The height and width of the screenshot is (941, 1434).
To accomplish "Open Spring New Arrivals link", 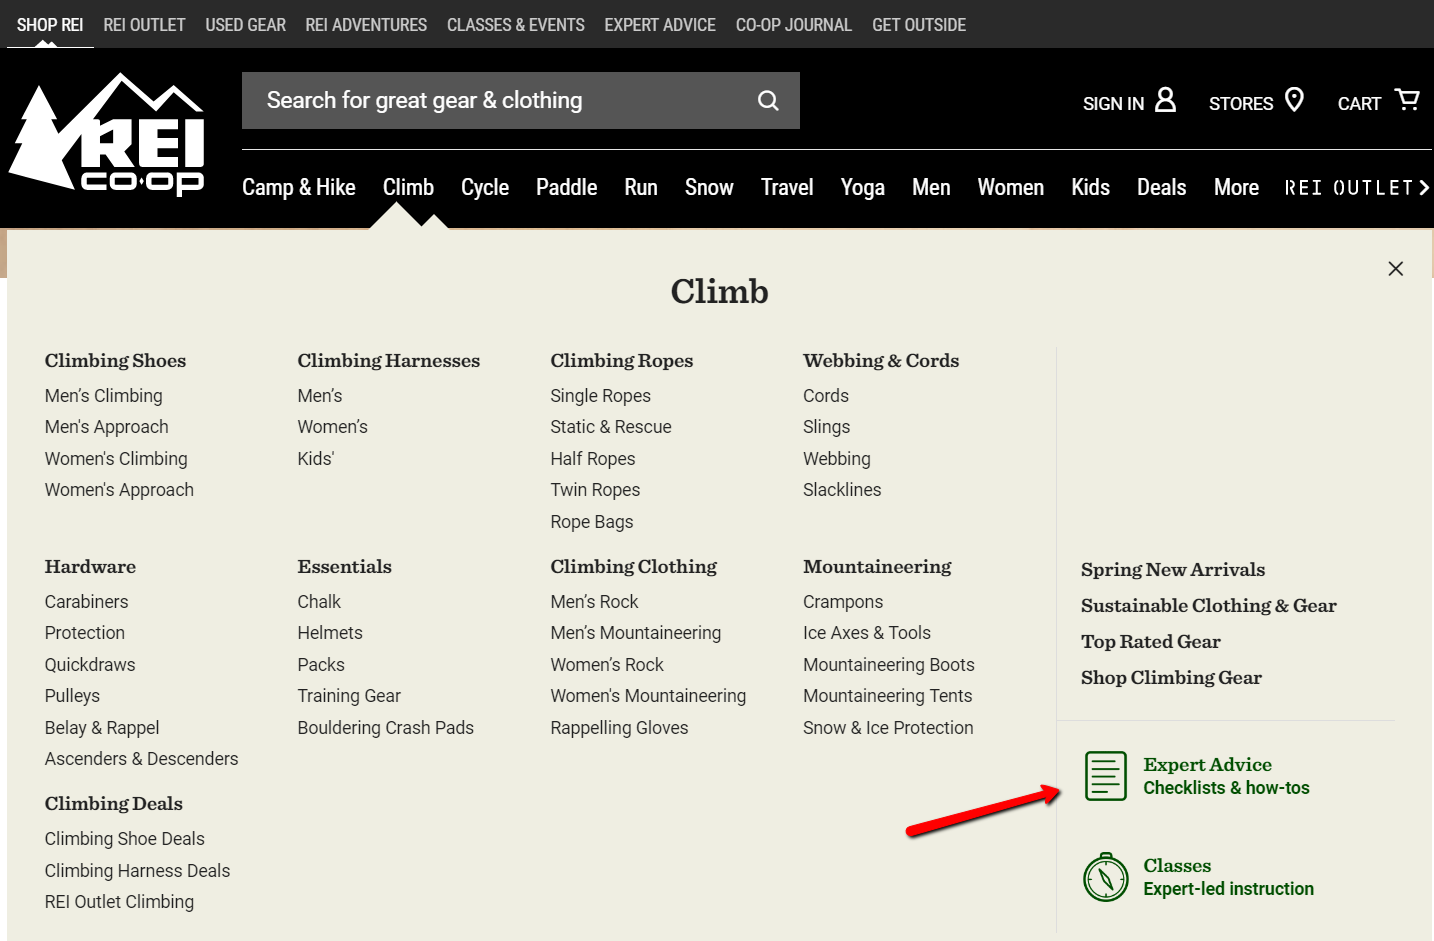I will (x=1173, y=569).
